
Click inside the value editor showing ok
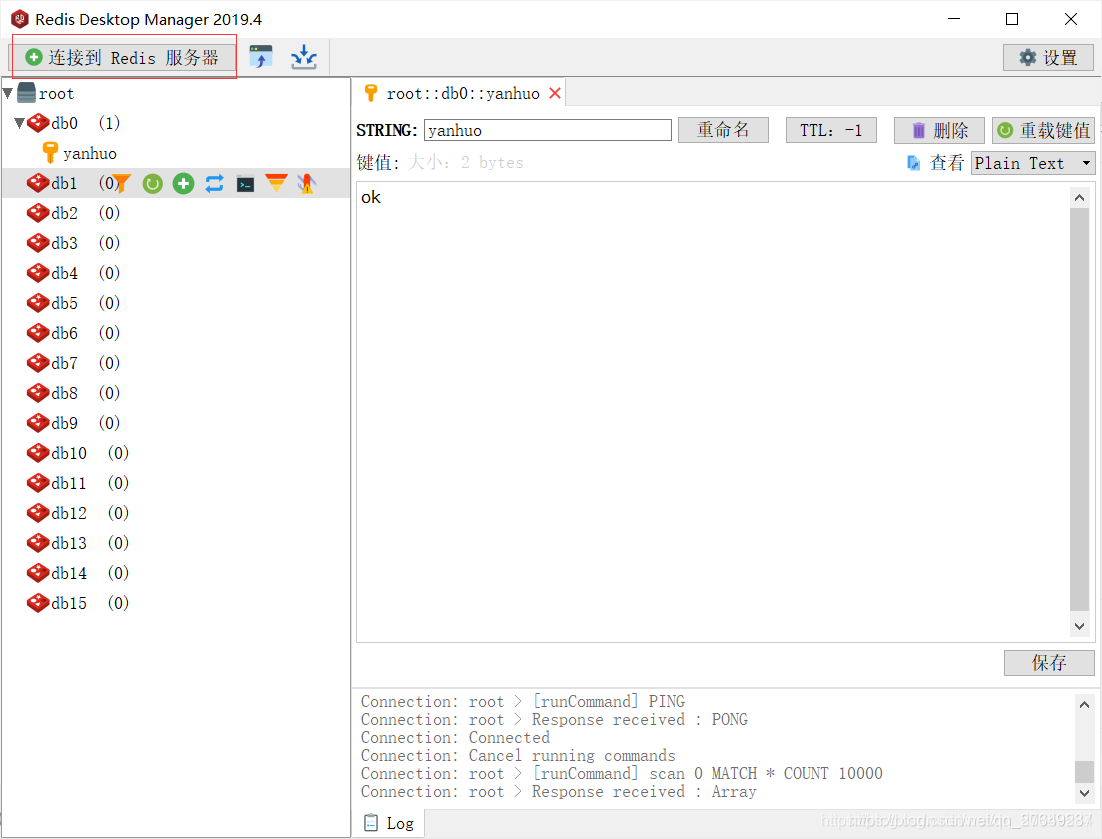coord(713,412)
